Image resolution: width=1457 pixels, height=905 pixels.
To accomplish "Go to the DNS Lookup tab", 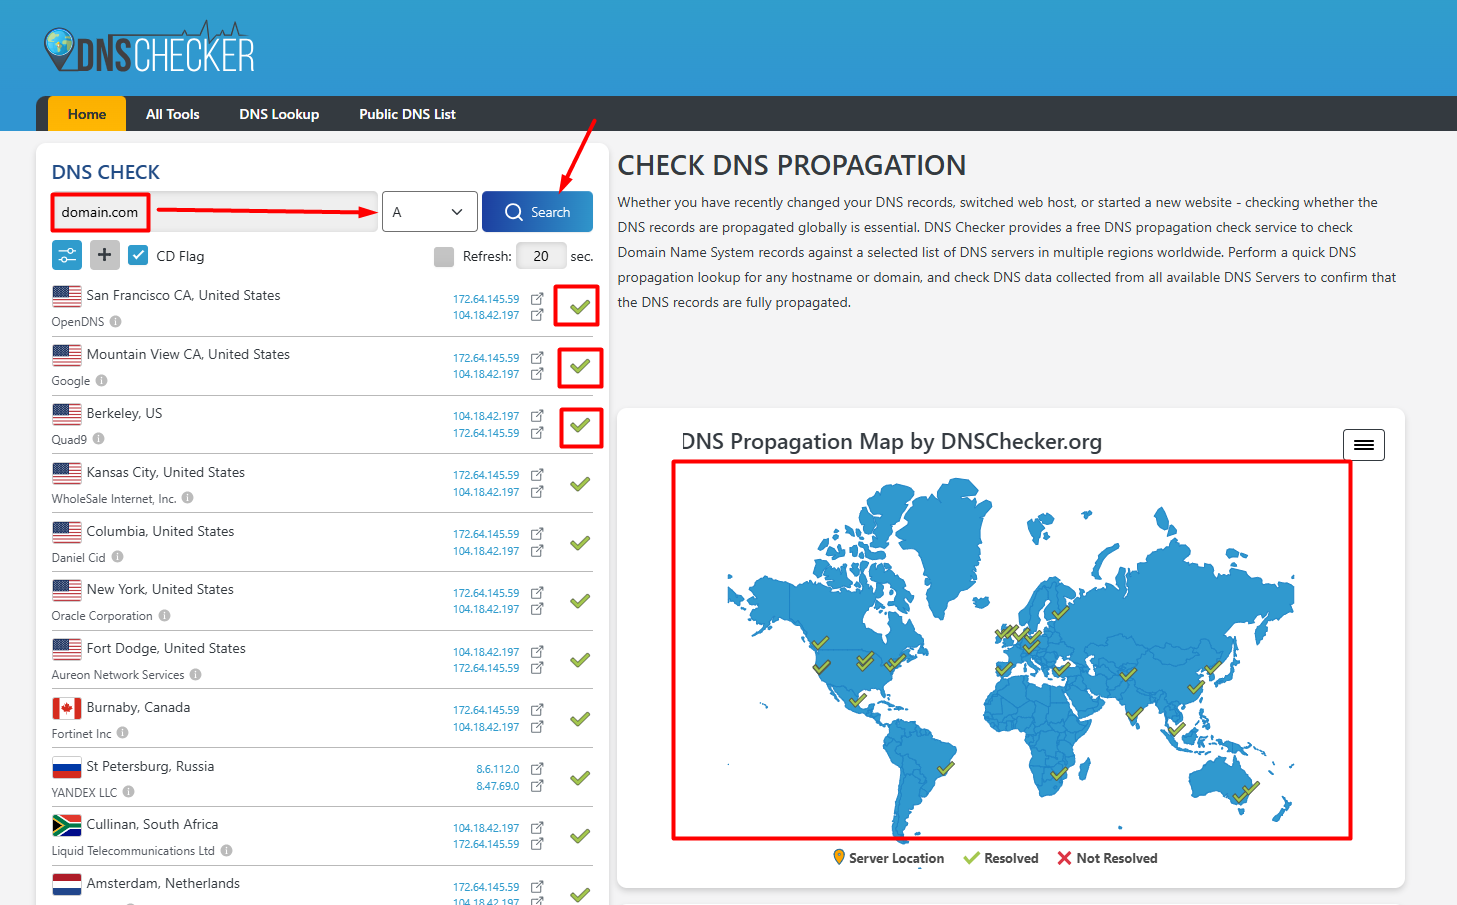I will pyautogui.click(x=279, y=114).
